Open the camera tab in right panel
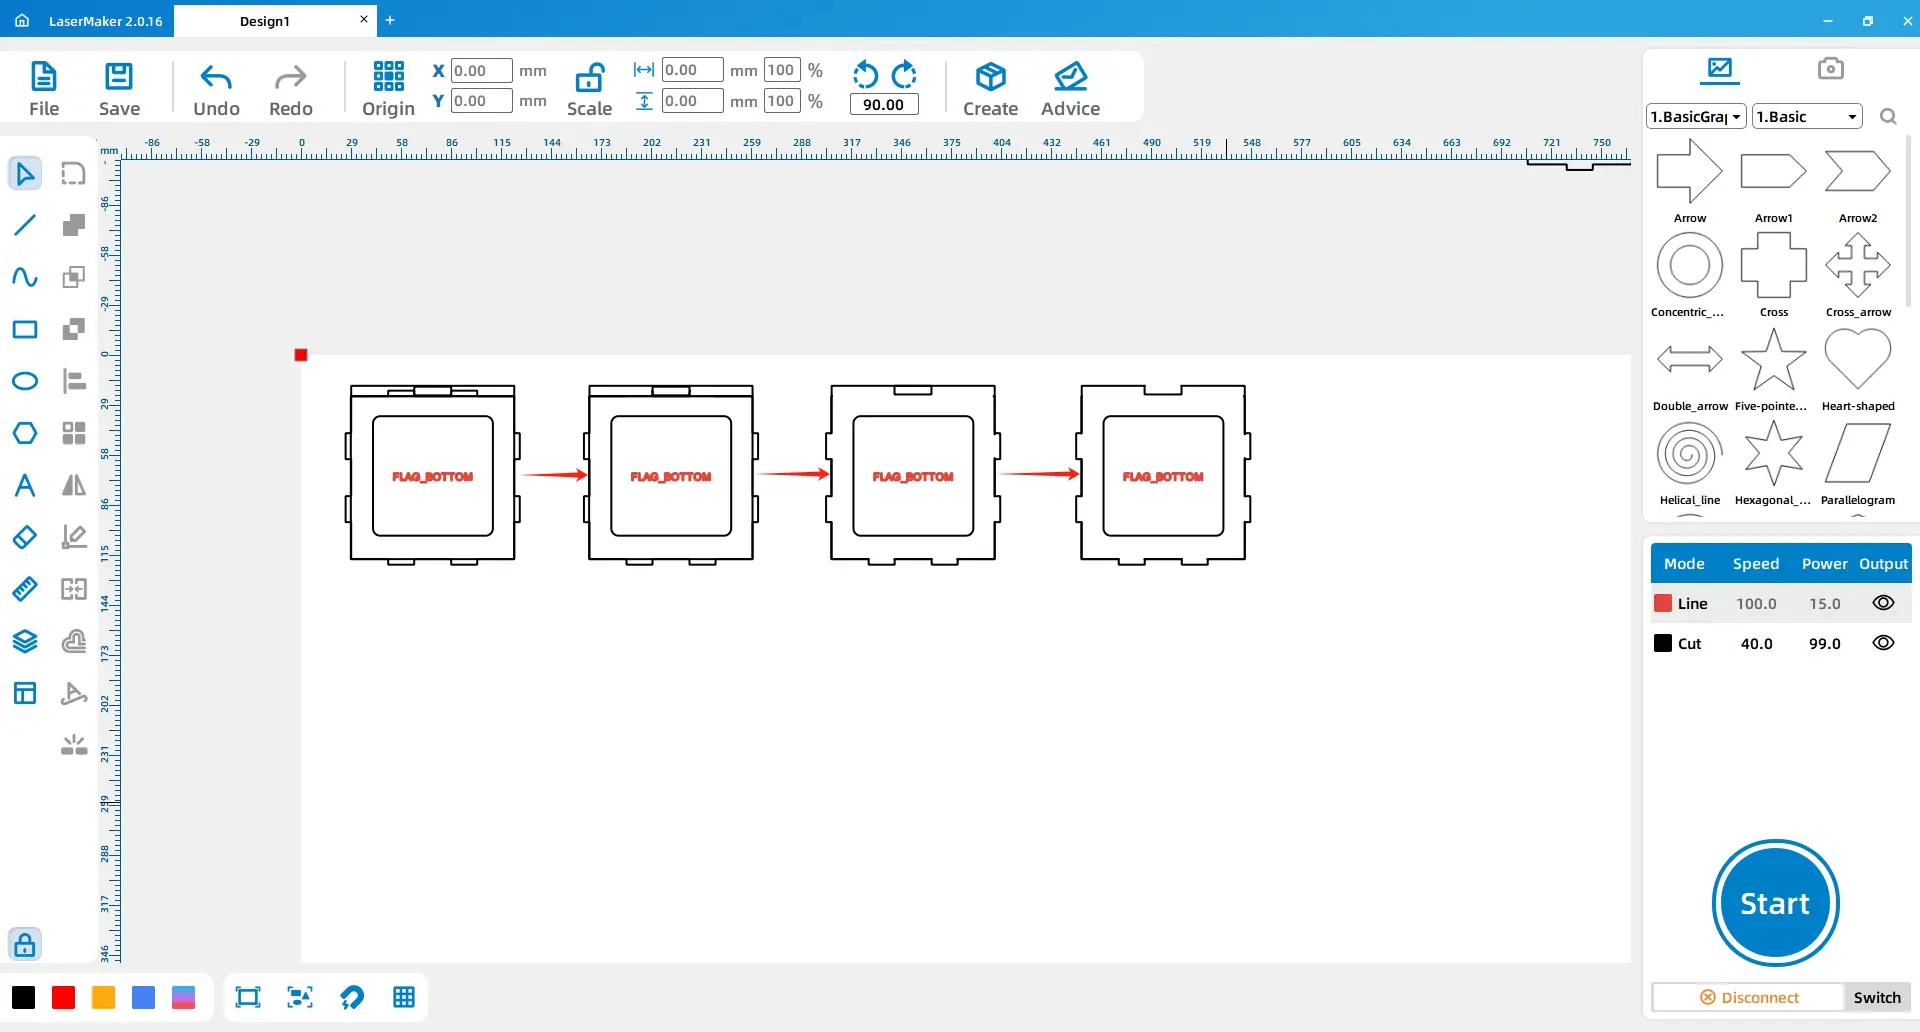 click(1831, 68)
